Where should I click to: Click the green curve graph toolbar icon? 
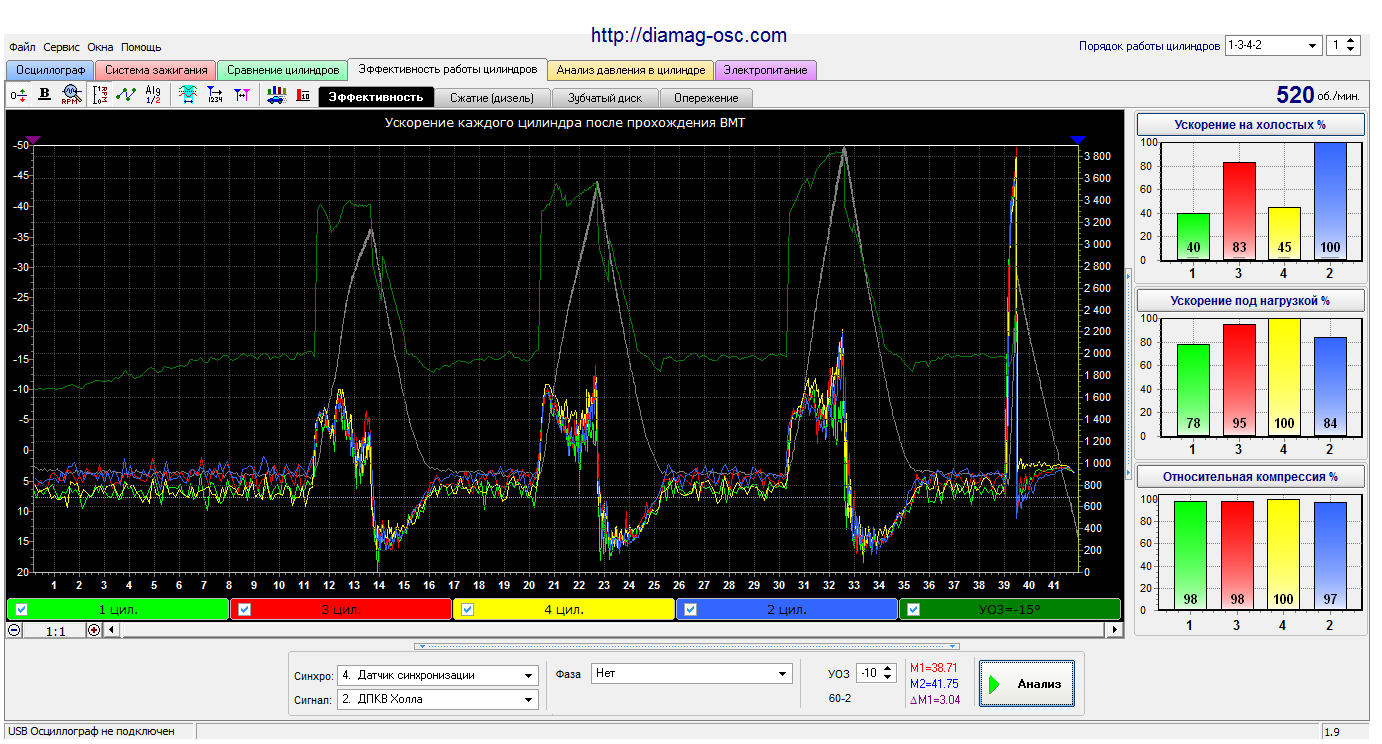point(126,95)
